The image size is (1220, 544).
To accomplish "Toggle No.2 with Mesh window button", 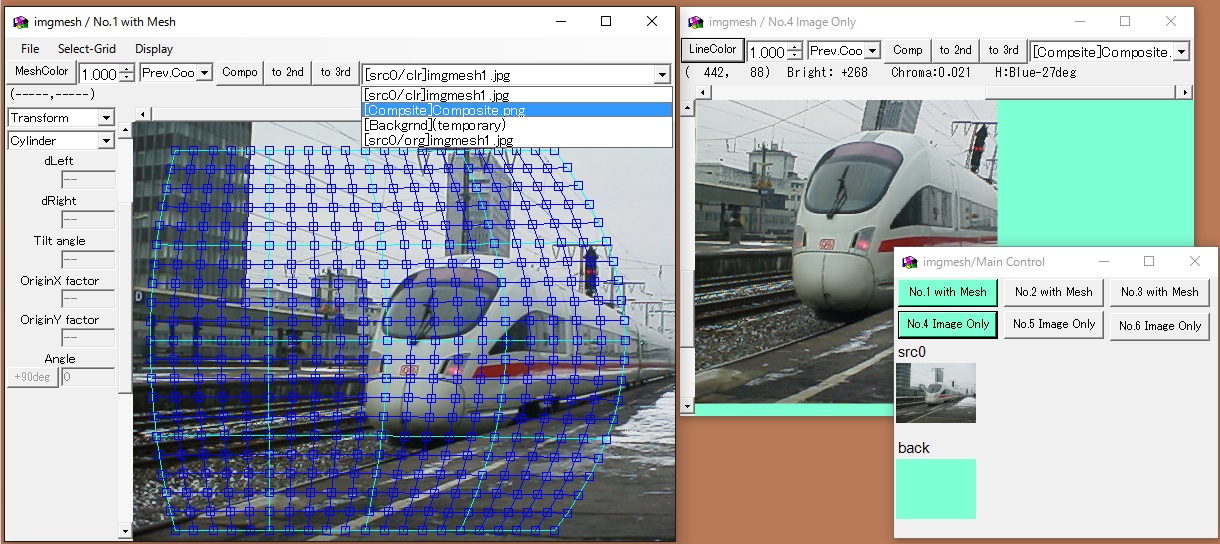I will [x=1053, y=292].
